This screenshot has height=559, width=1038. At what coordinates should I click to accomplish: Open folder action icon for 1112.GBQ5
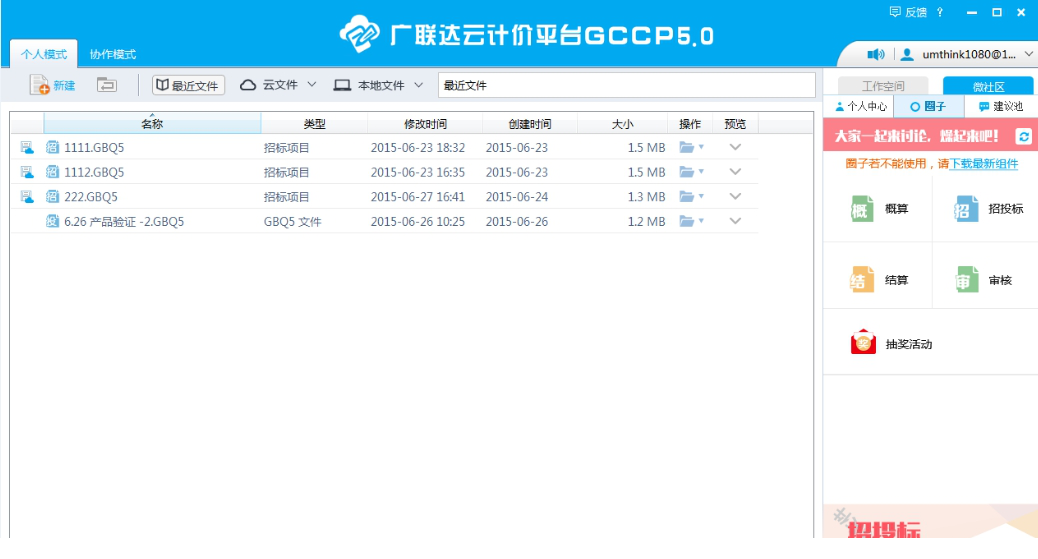[686, 172]
